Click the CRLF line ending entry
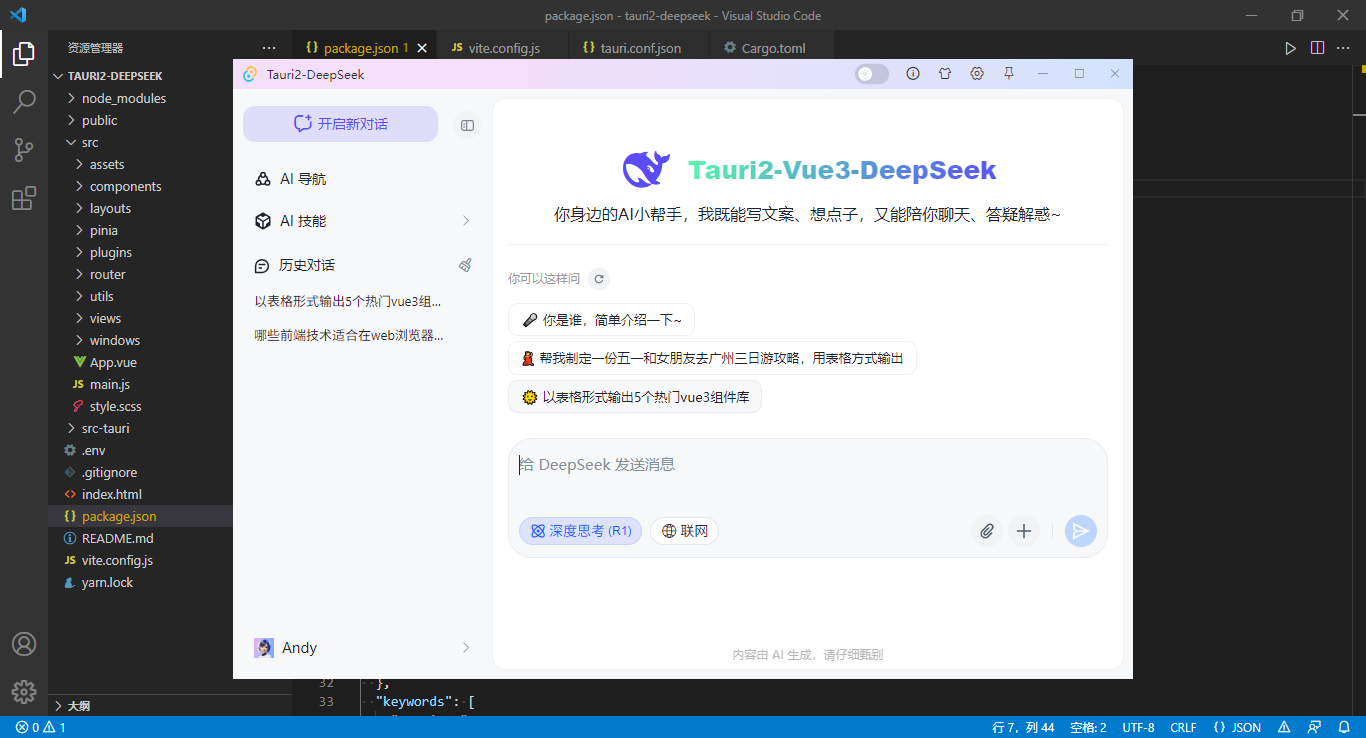1366x738 pixels. (1183, 727)
